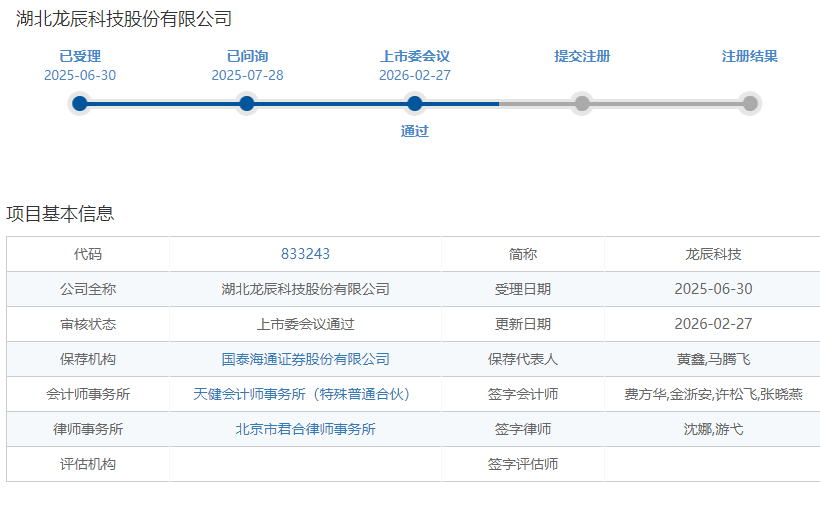Click the 提交注册 stage label
Screen dimensions: 820x512
pos(582,56)
